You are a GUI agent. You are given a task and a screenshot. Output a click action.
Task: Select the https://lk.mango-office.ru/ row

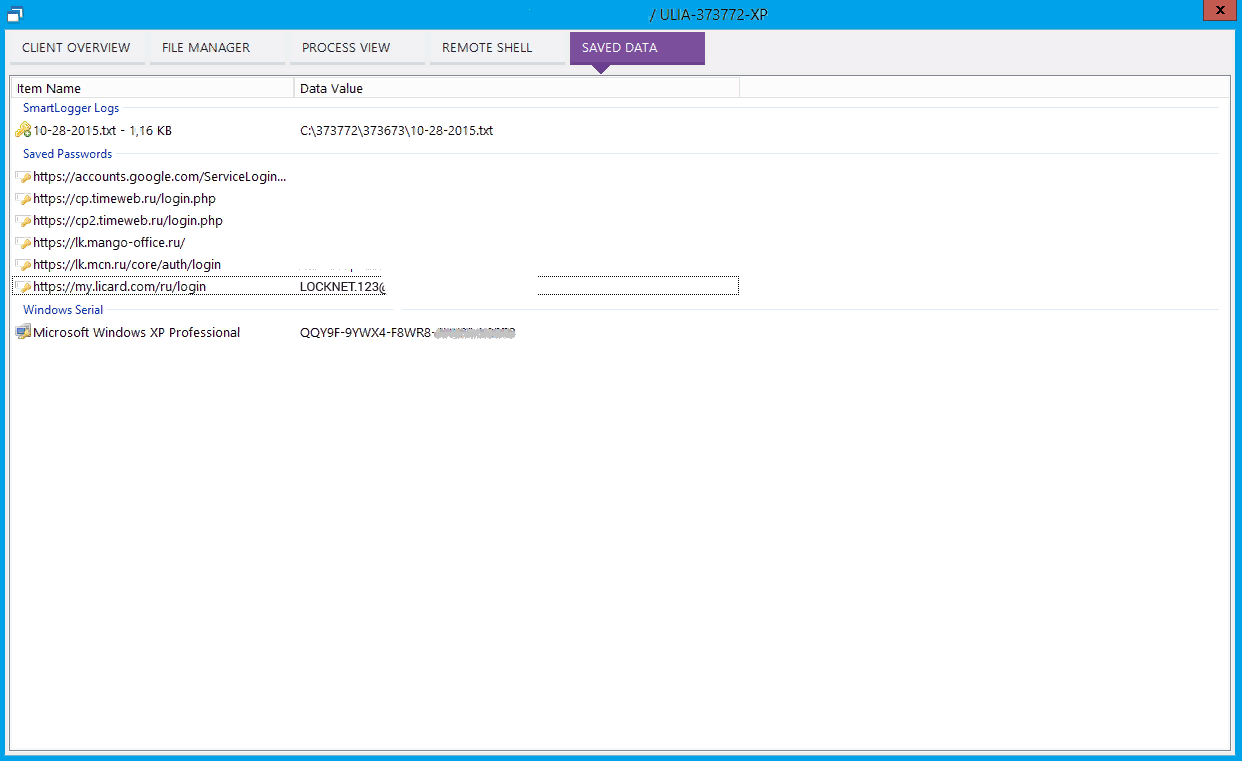tap(375, 242)
